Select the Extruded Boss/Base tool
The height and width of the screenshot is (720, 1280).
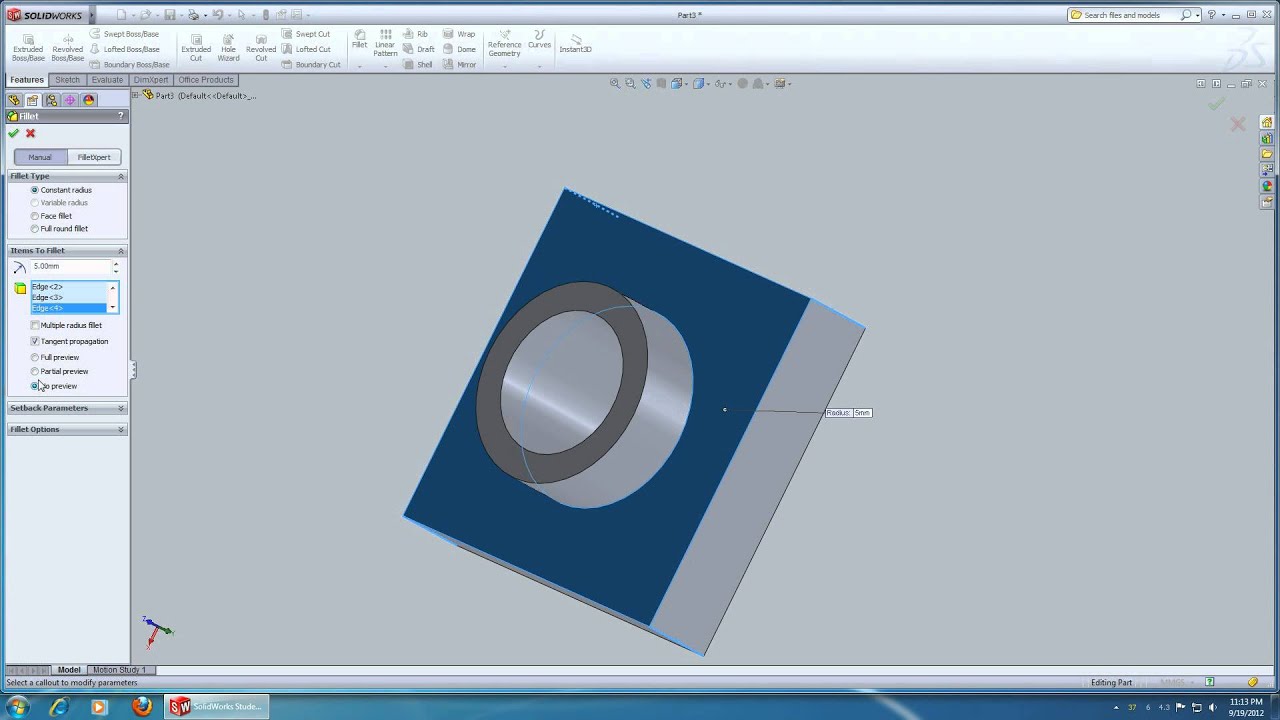tap(28, 47)
